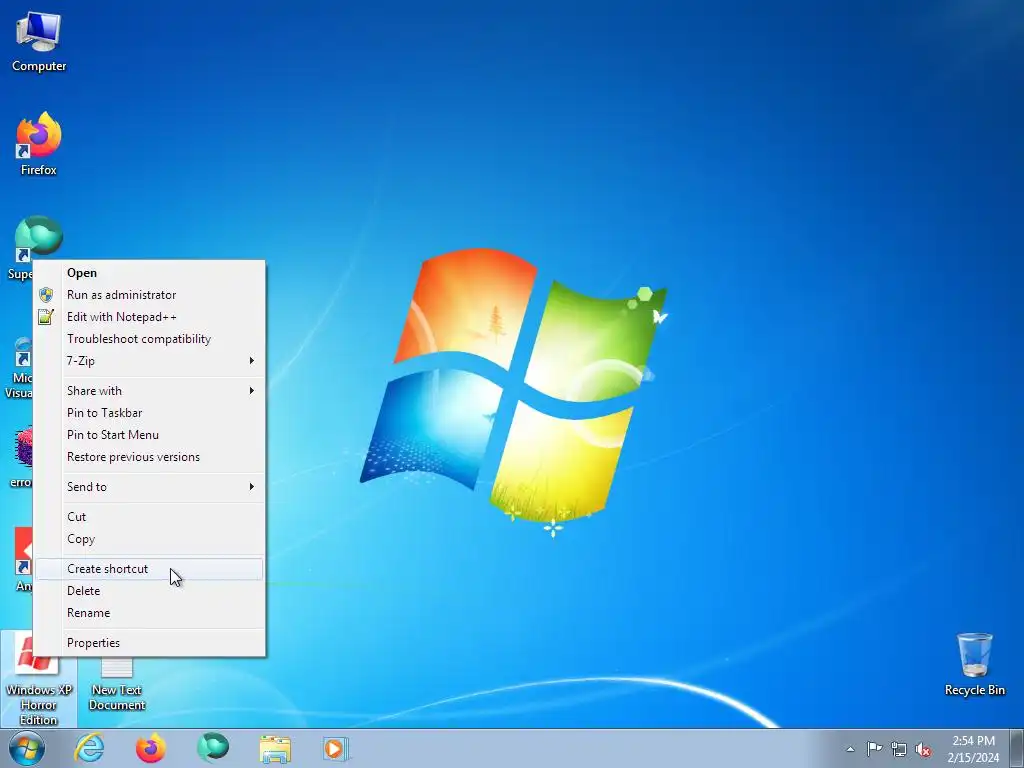
Task: Select the Windows XP Horror Edition icon
Action: click(x=39, y=679)
